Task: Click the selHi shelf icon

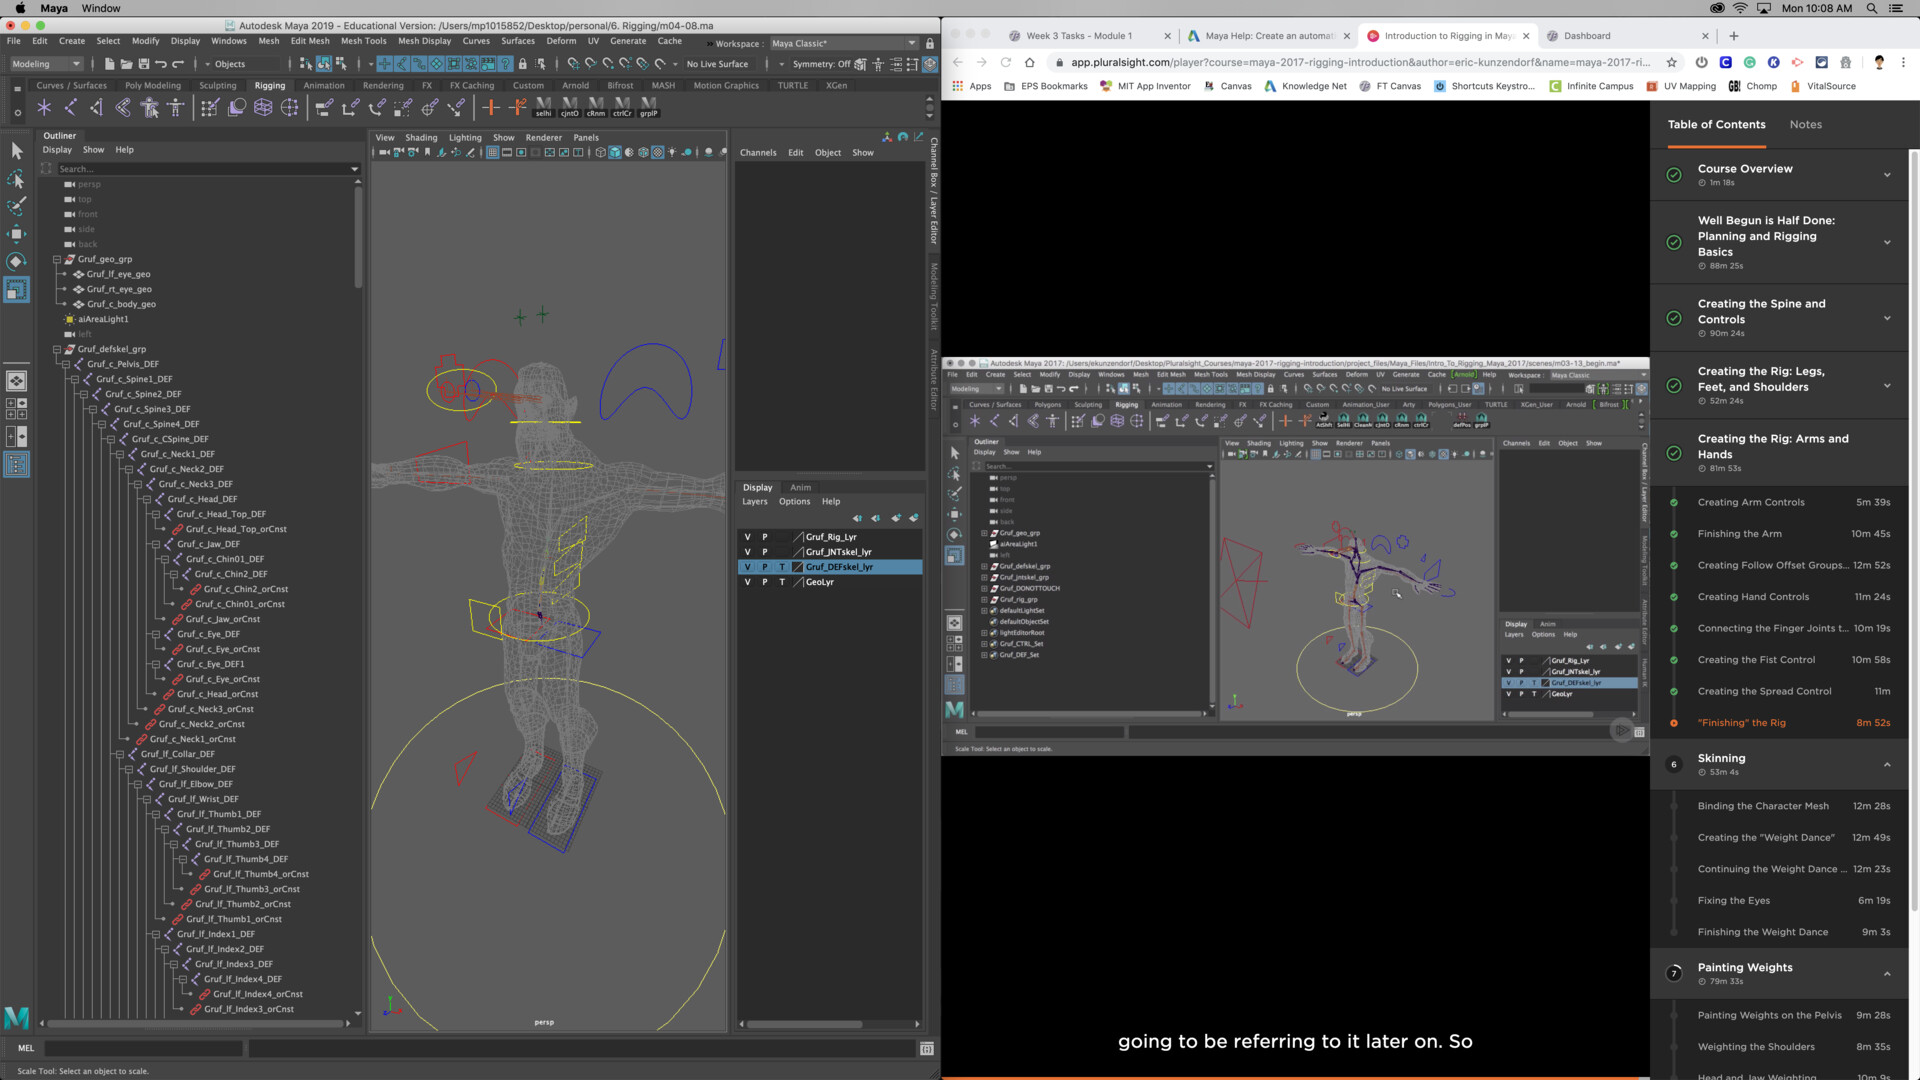Action: tap(543, 107)
